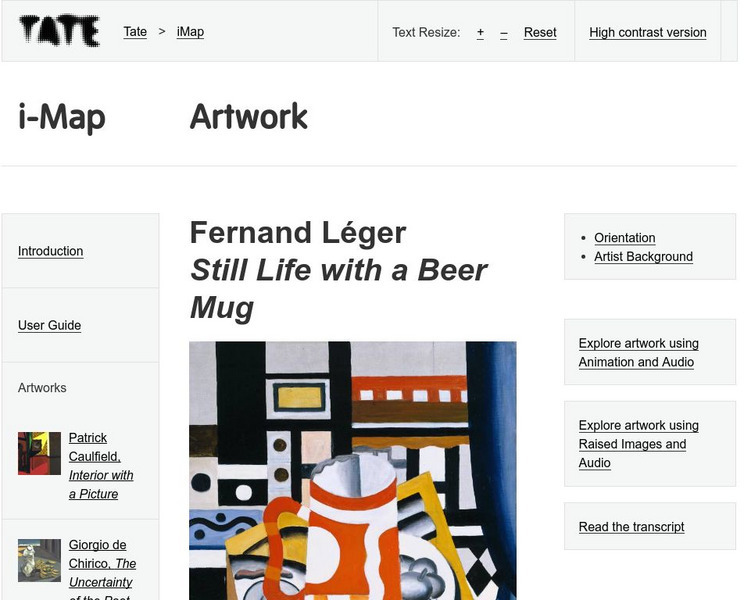Jump to the Orientation section
This screenshot has height=600, width=744.
625,238
